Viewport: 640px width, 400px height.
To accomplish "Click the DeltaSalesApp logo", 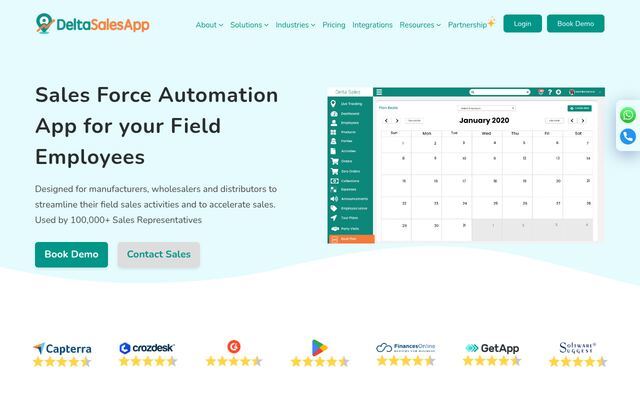I will click(x=93, y=24).
